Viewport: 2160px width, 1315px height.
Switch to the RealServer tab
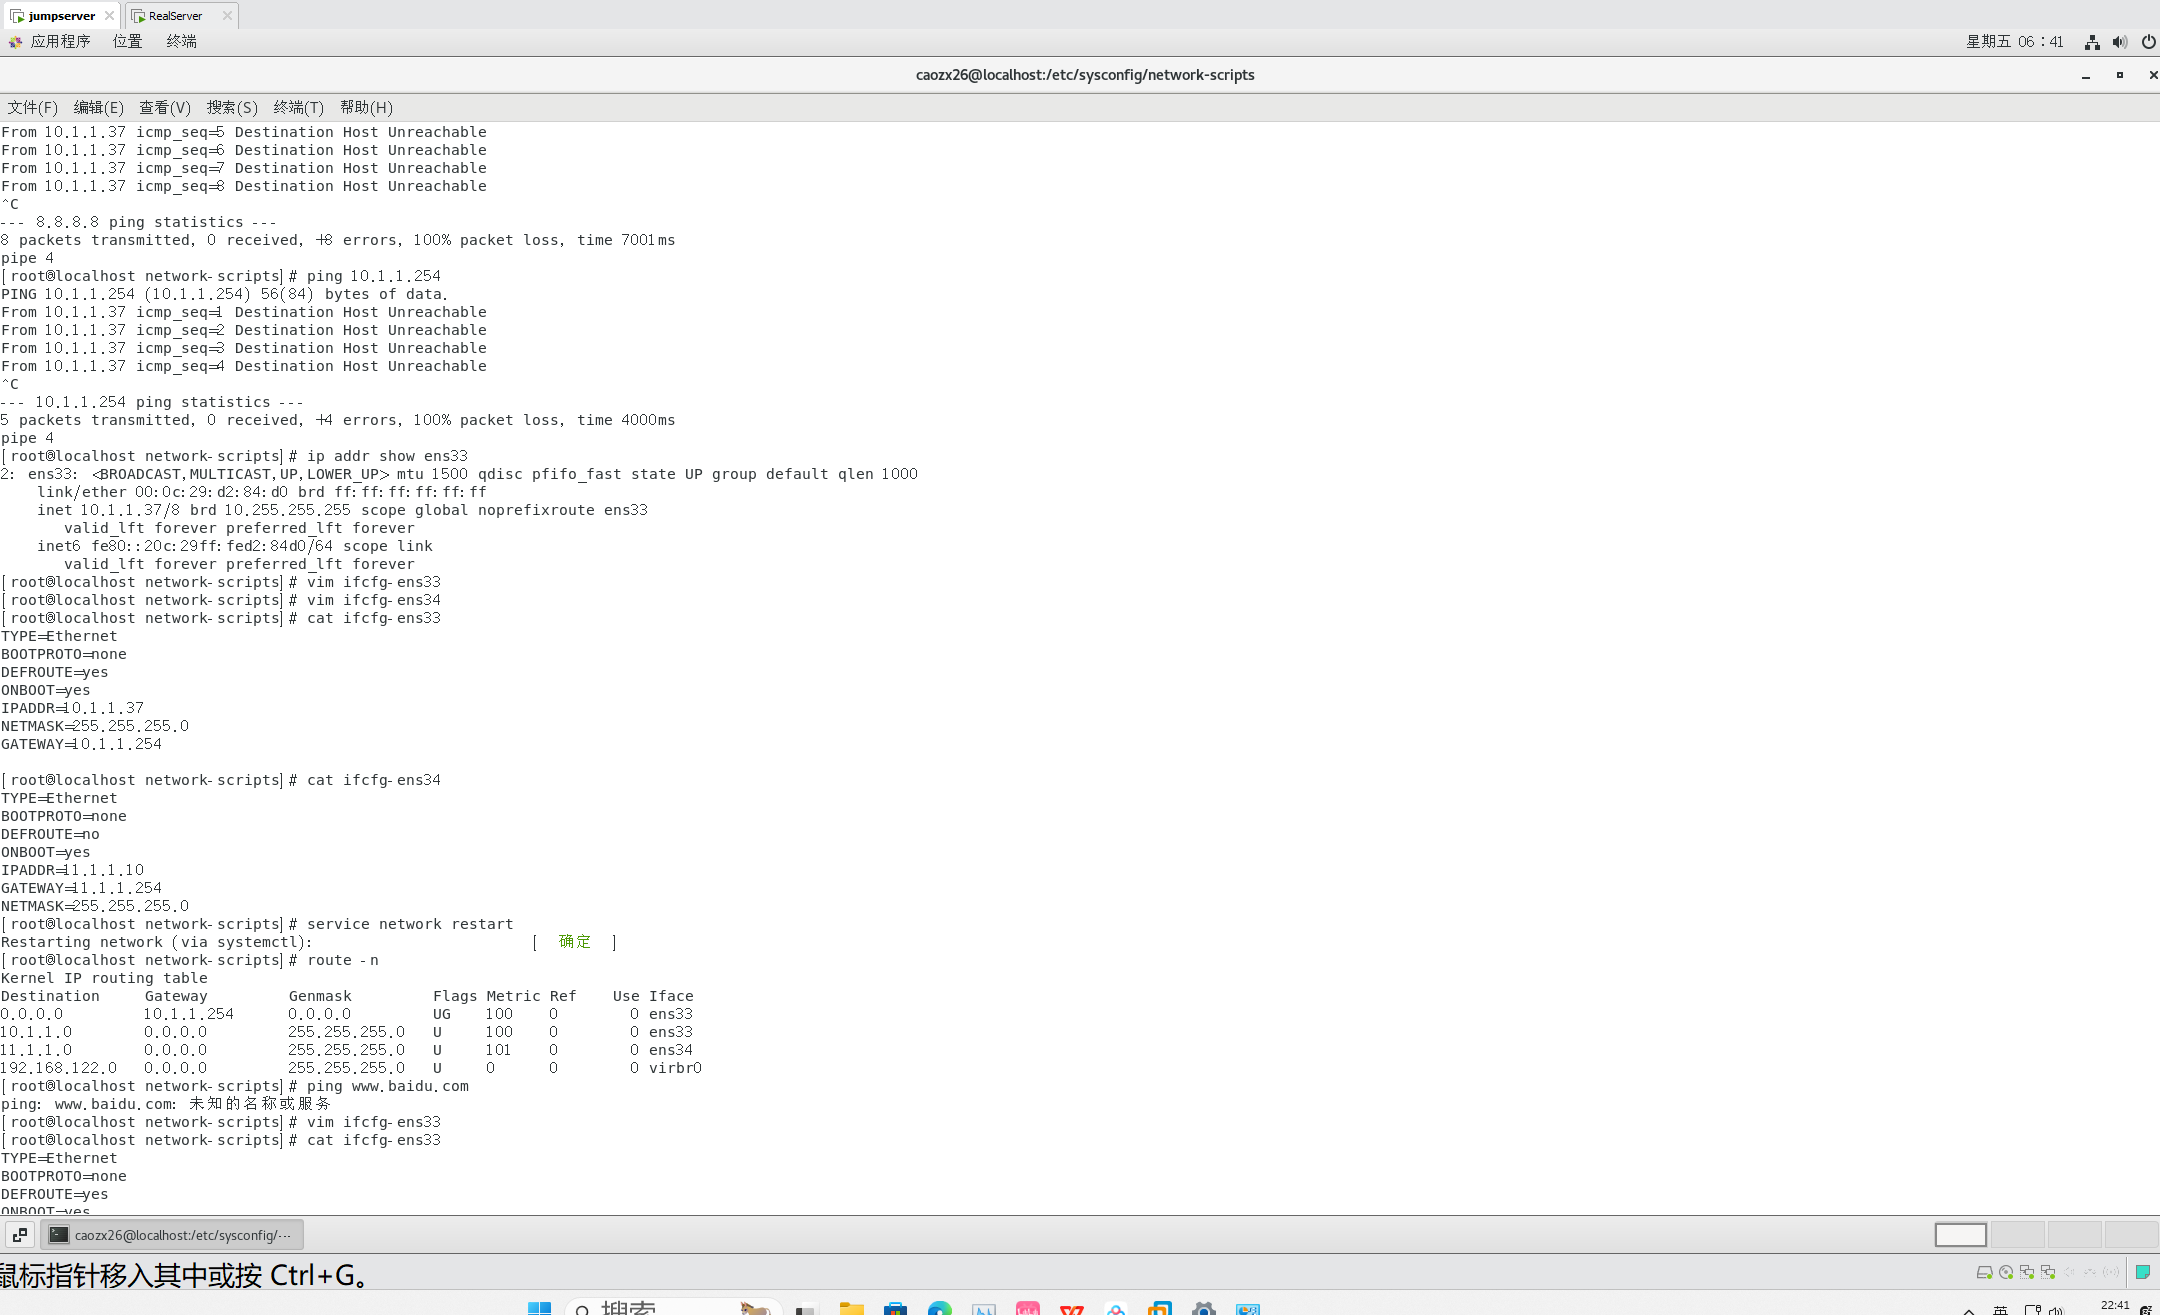pyautogui.click(x=175, y=15)
